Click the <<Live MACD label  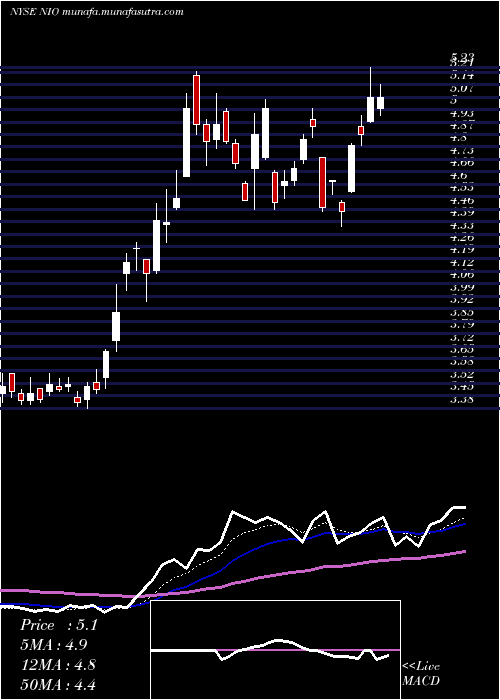click(x=421, y=674)
